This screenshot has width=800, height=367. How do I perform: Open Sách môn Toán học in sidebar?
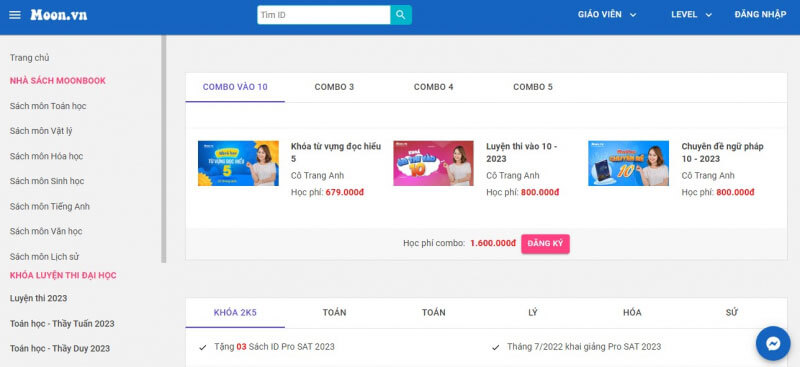point(48,106)
